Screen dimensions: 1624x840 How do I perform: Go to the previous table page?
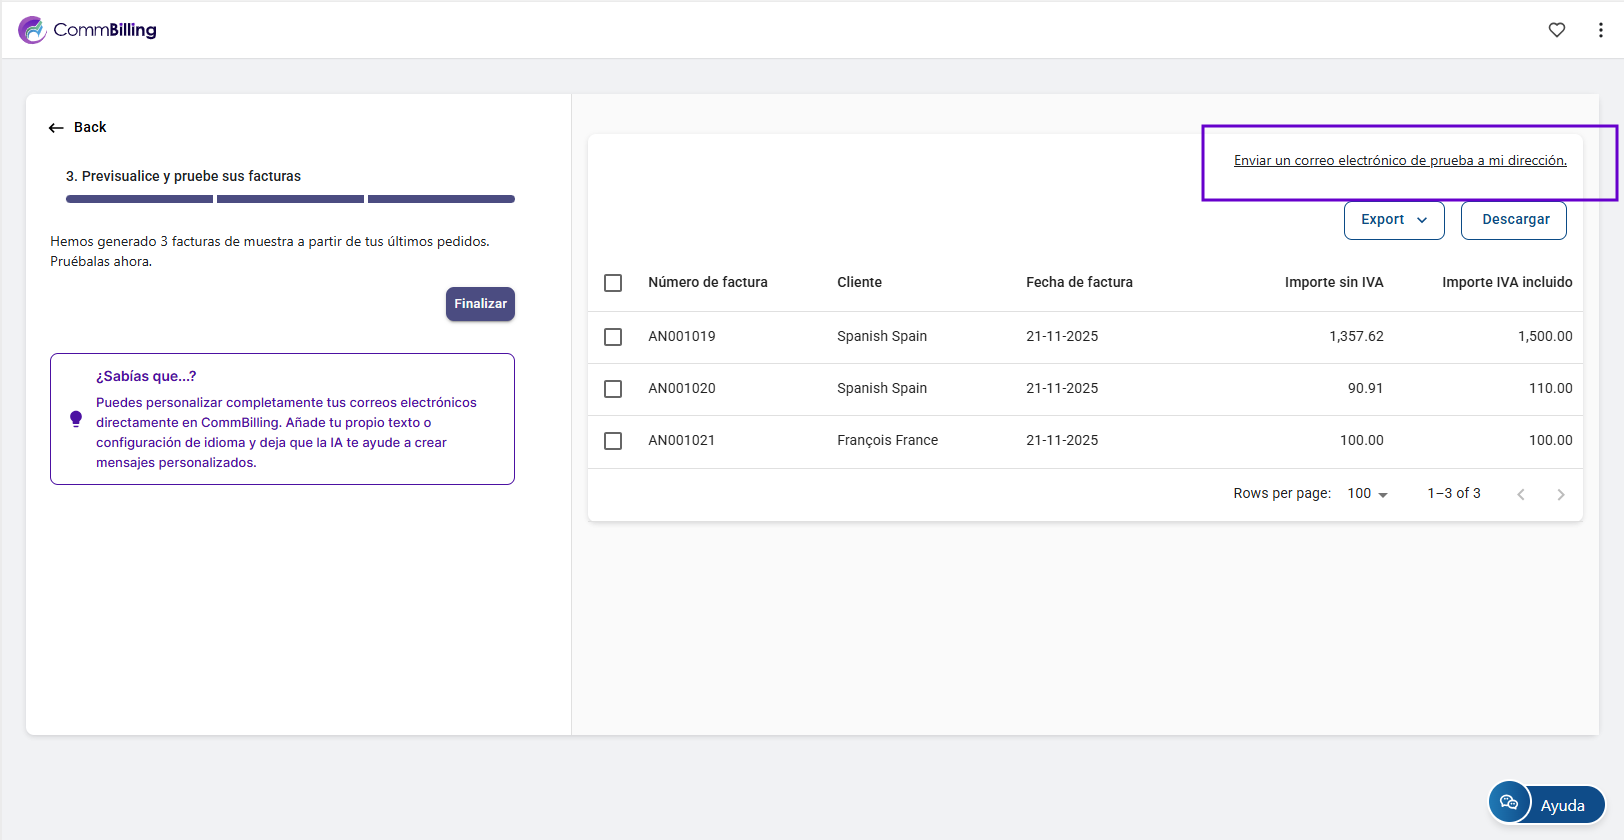coord(1520,494)
